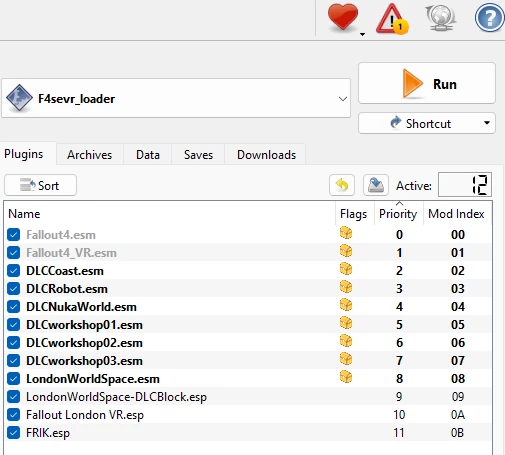This screenshot has height=455, width=505.
Task: Open the warning notifications triangle icon
Action: click(x=392, y=19)
